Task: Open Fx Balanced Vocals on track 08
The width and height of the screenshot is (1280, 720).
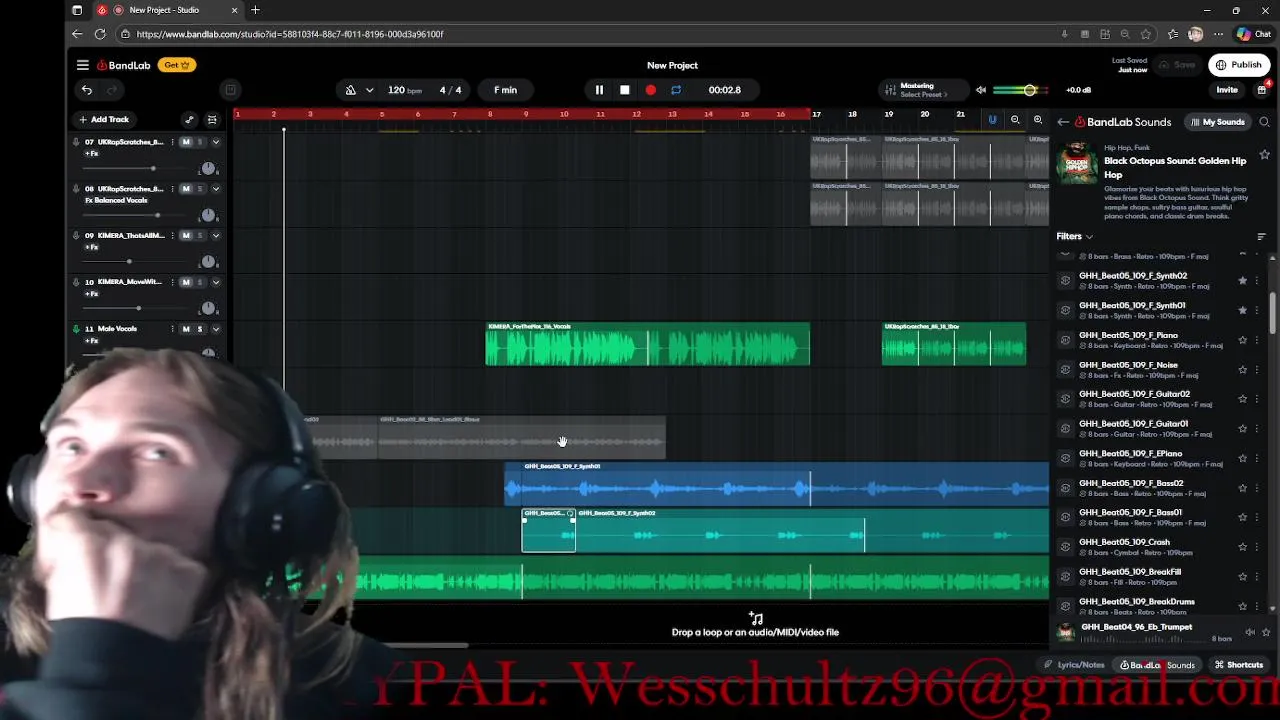Action: click(116, 200)
